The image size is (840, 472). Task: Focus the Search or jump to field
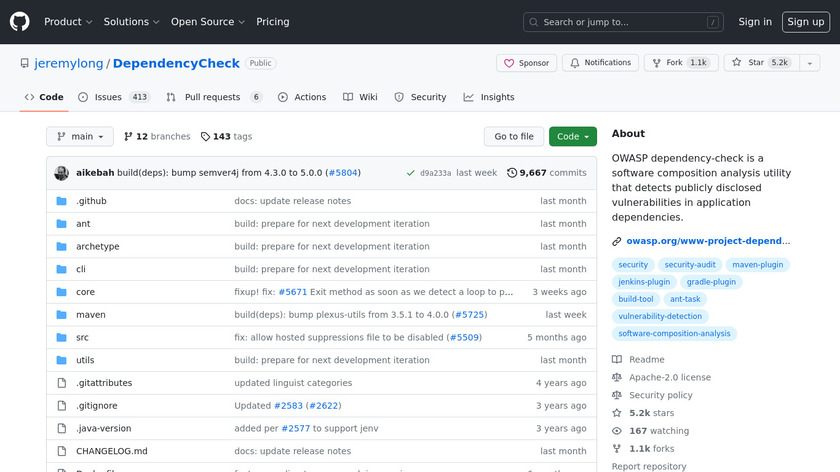[623, 22]
